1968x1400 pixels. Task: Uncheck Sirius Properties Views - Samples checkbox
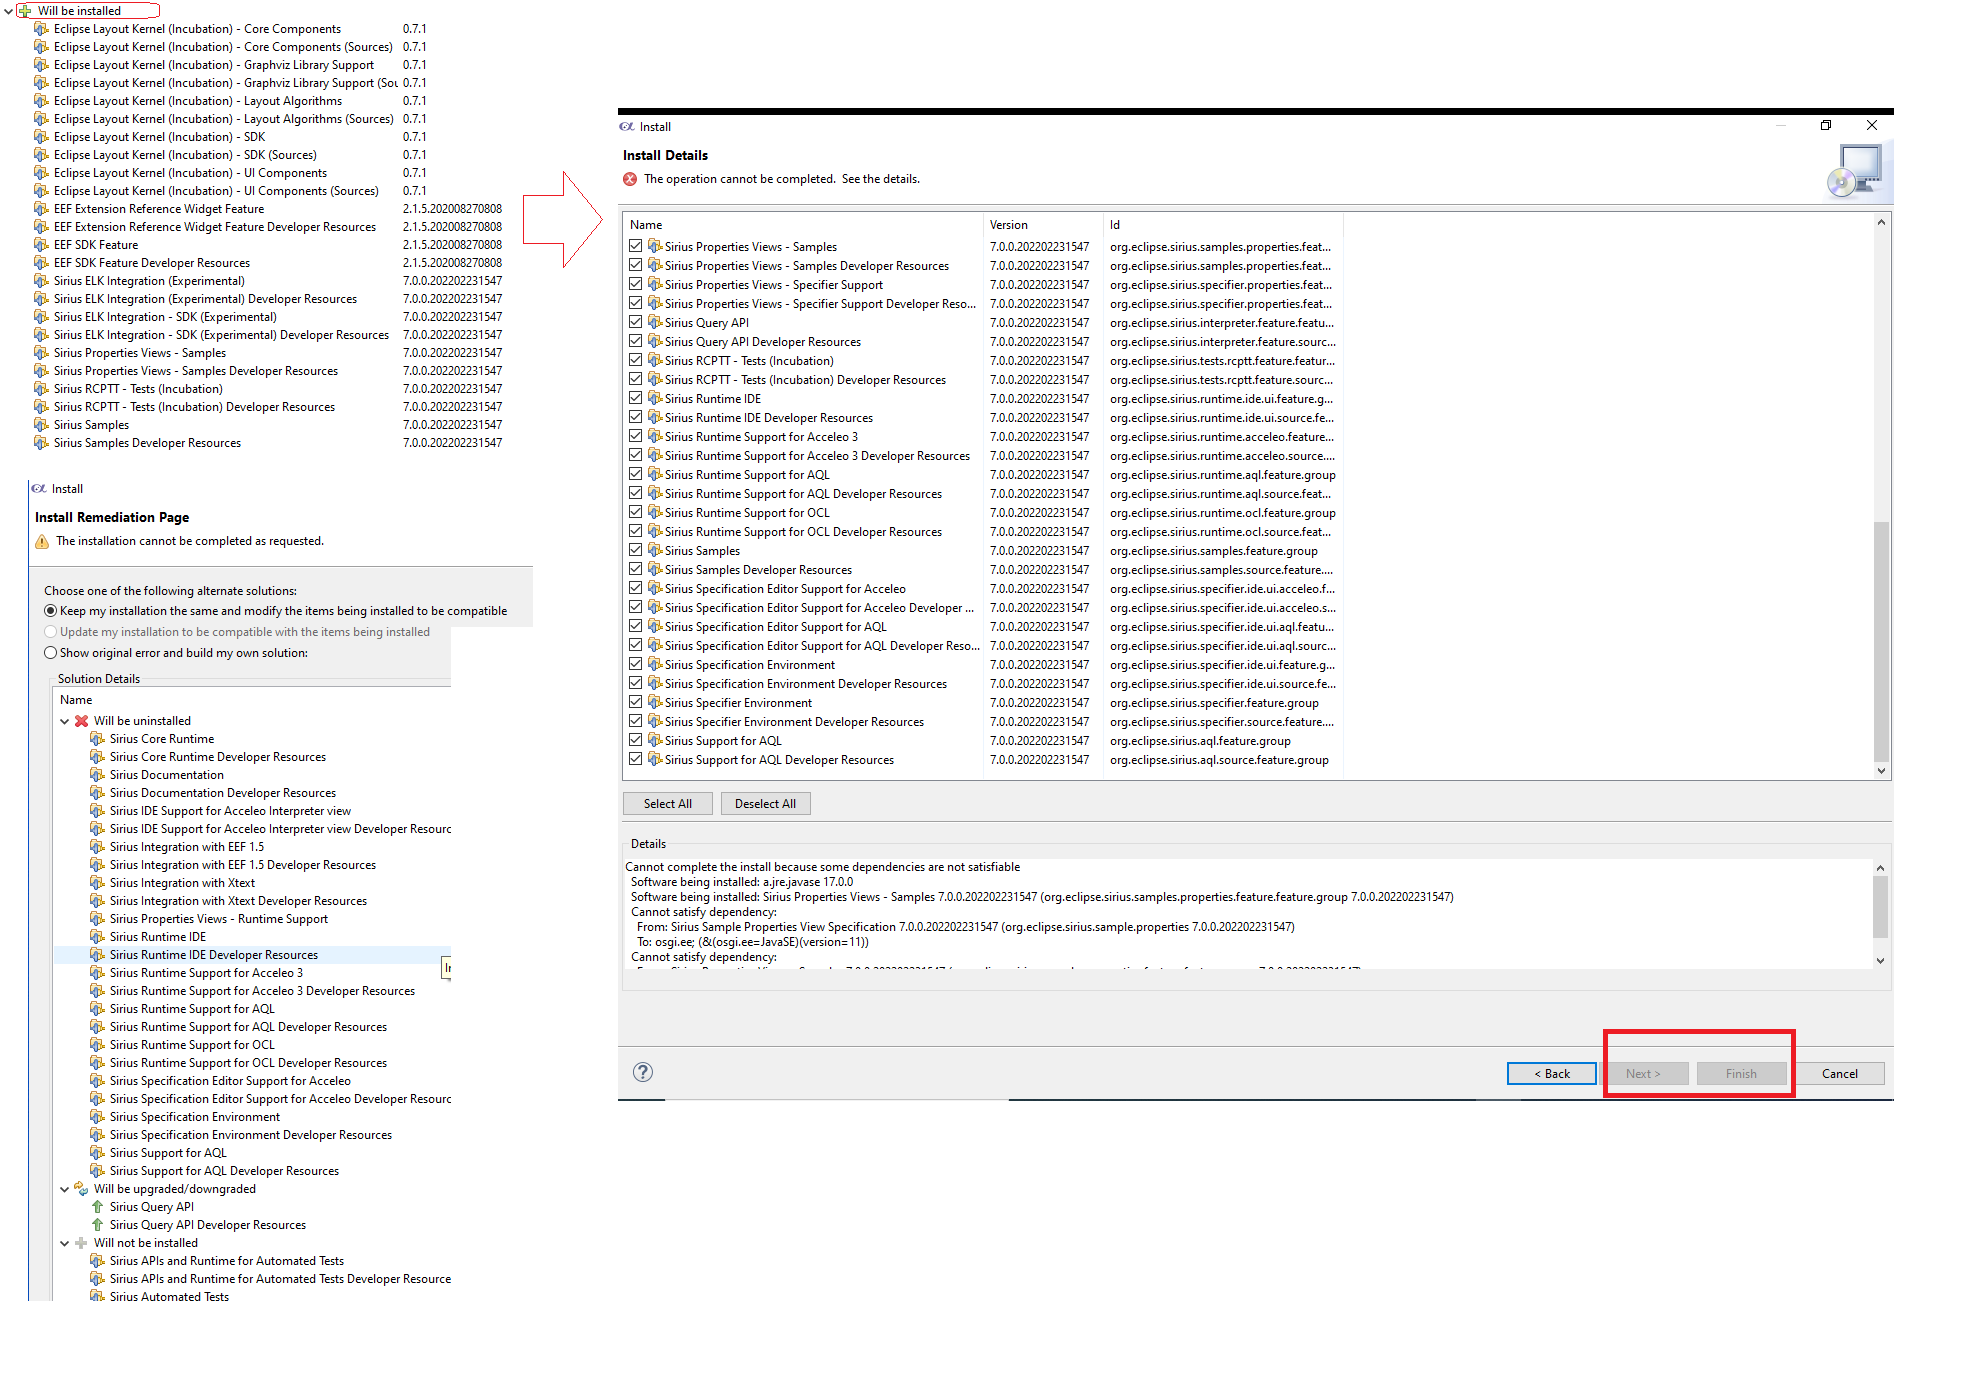(x=635, y=246)
